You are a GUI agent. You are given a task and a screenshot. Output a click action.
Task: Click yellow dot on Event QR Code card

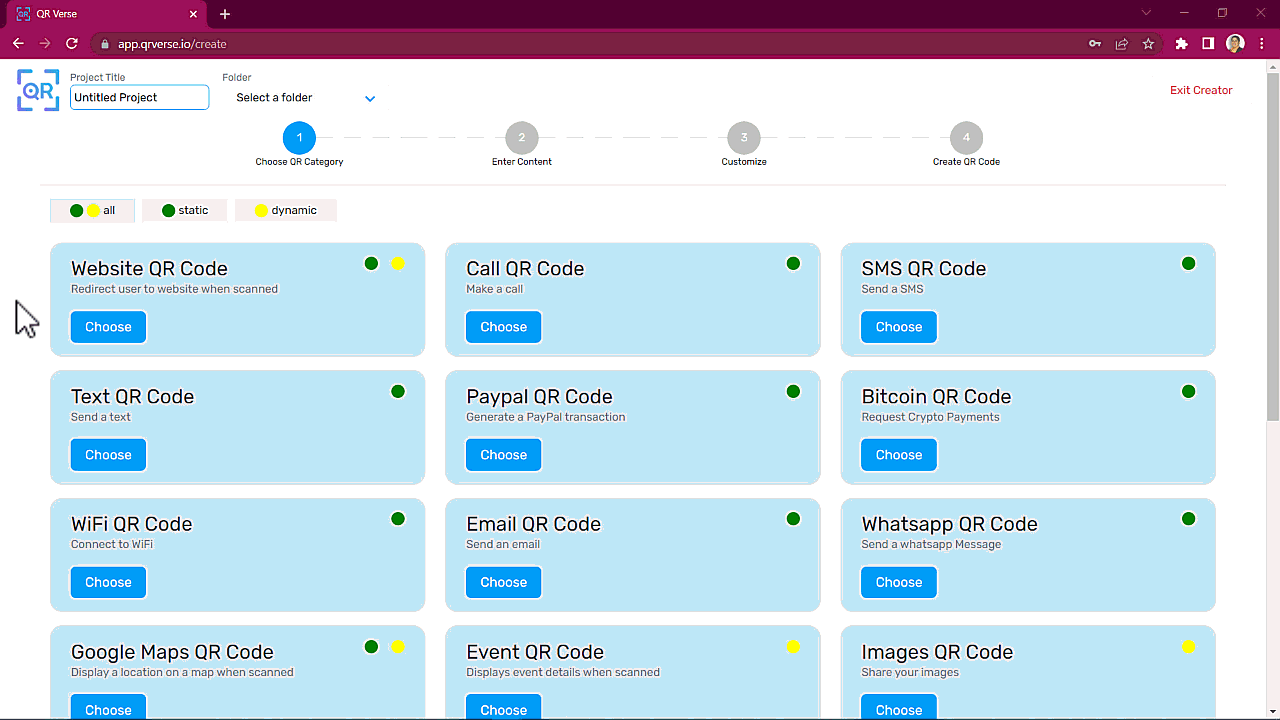pos(793,647)
